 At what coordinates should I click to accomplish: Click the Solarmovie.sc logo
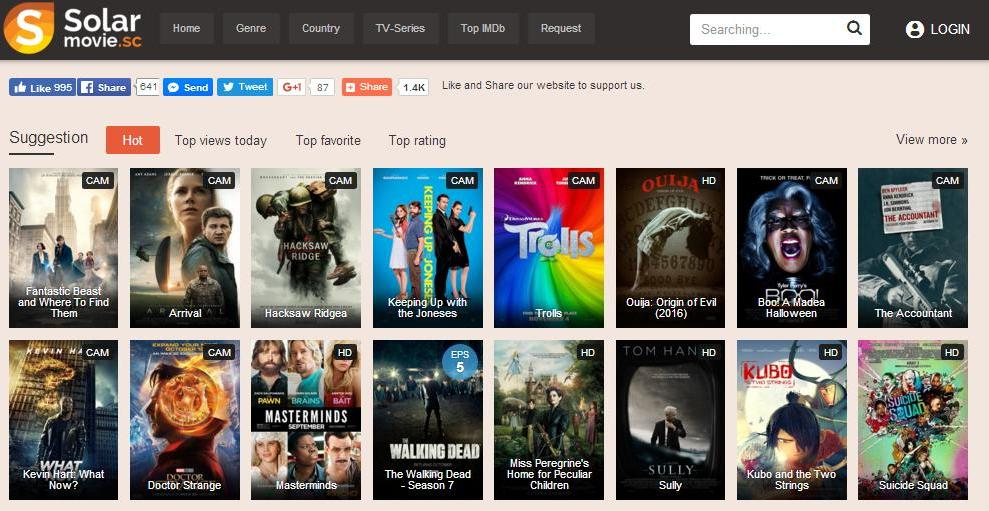73,28
